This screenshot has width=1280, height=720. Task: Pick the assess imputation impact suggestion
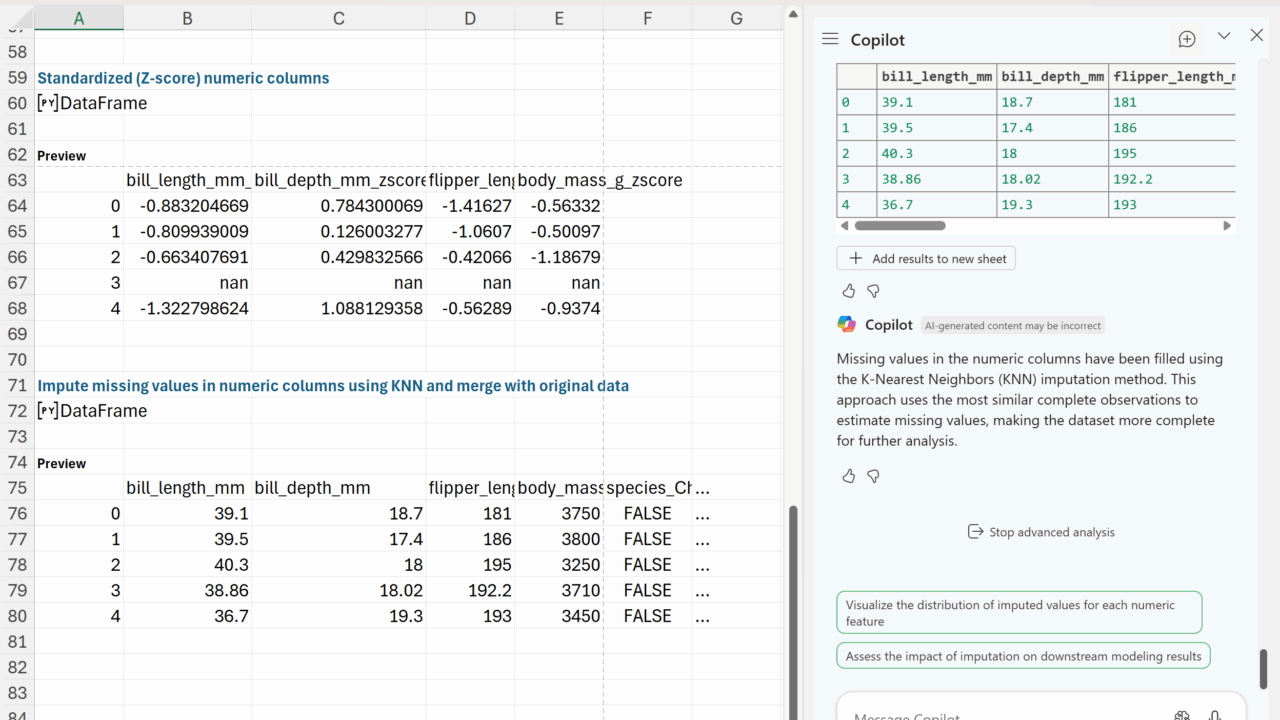click(x=1023, y=656)
